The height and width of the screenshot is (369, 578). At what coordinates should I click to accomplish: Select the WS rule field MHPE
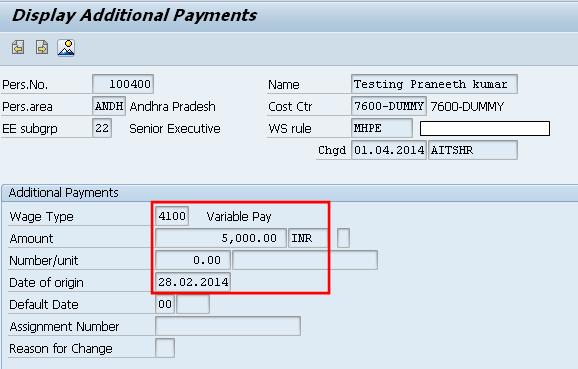382,128
